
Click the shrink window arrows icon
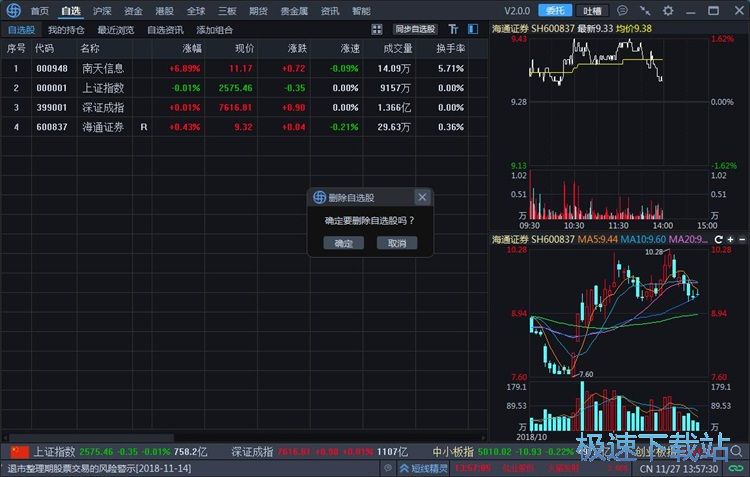645,10
